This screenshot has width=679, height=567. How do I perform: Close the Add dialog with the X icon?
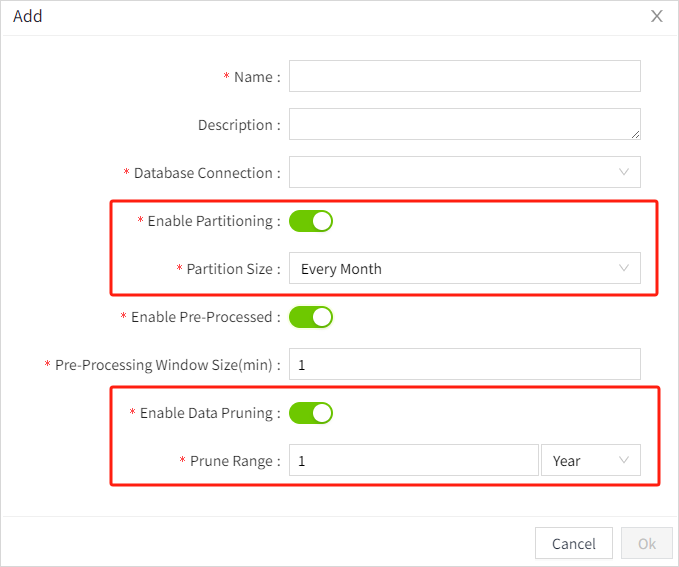click(657, 16)
